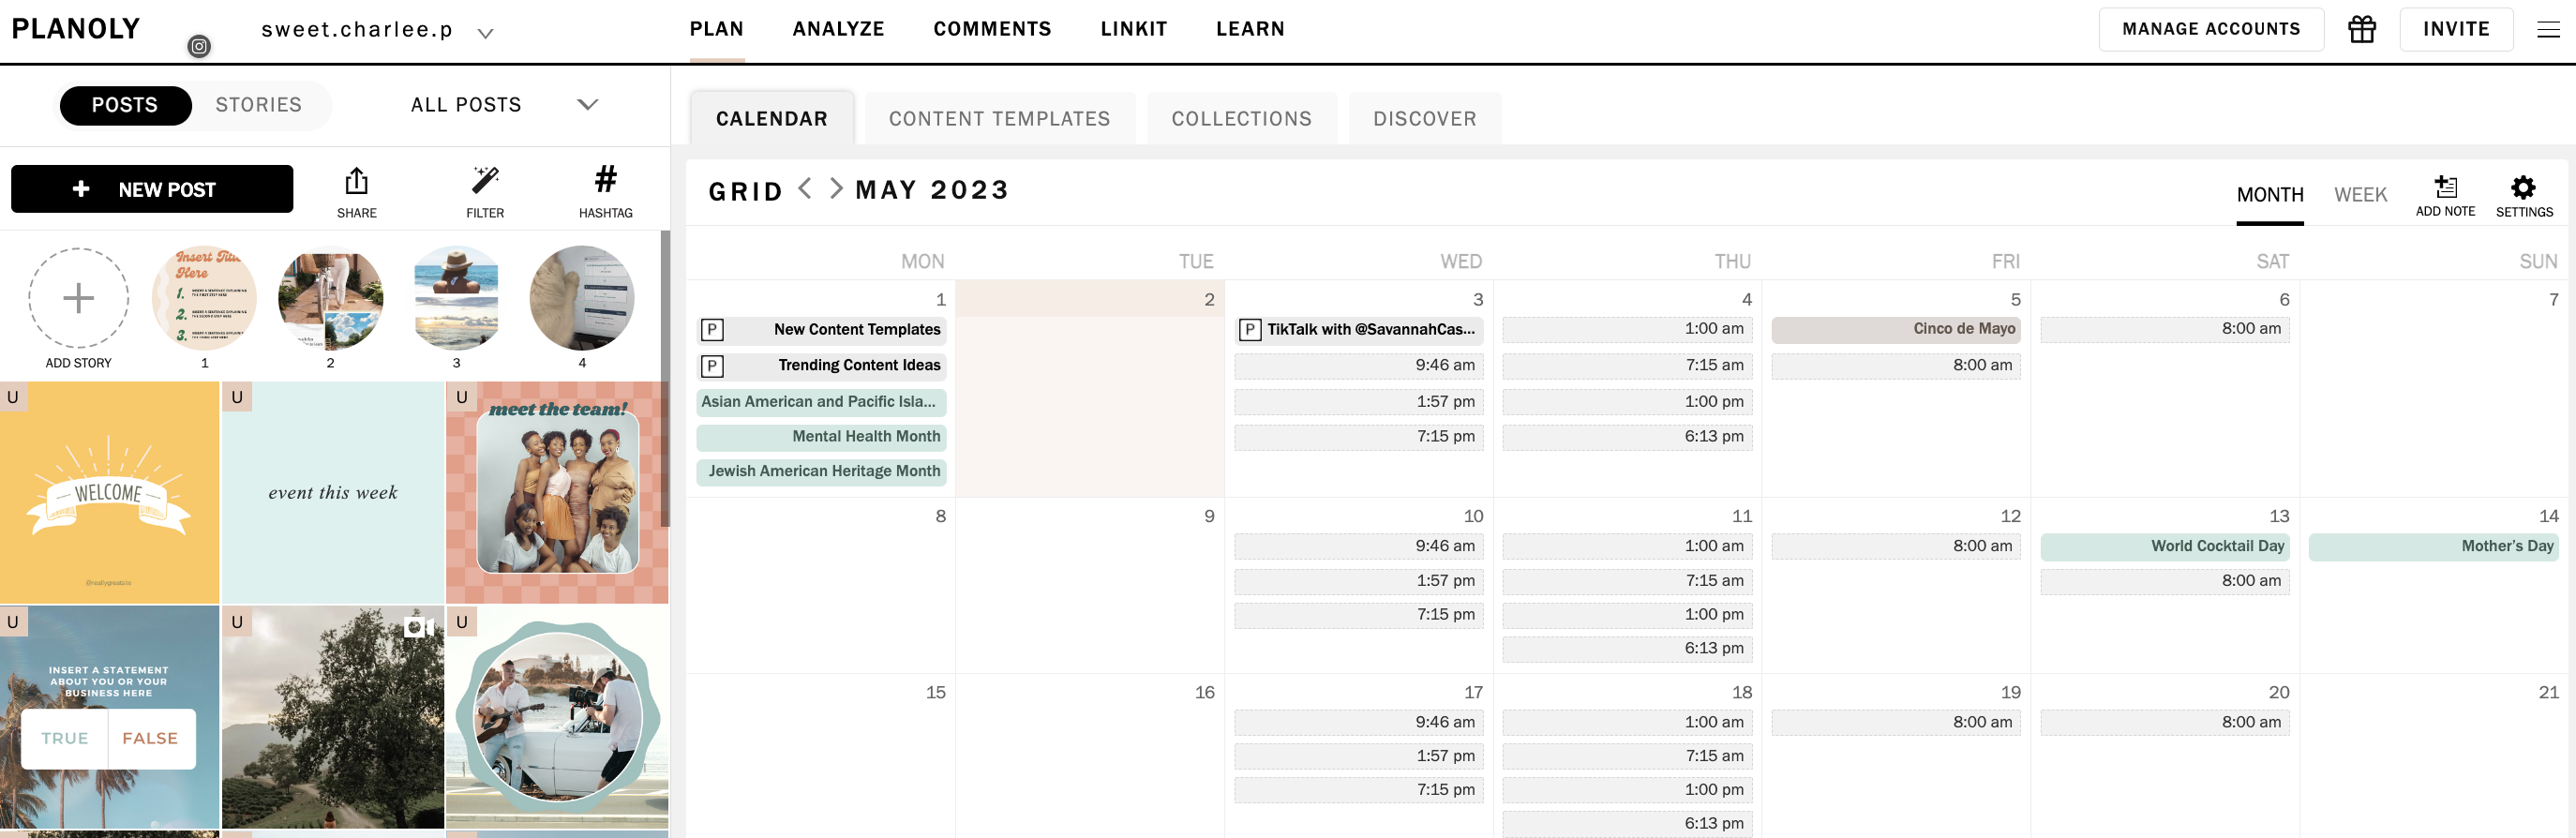Open the Filter magic wand tool
The width and height of the screenshot is (2576, 838).
(485, 180)
